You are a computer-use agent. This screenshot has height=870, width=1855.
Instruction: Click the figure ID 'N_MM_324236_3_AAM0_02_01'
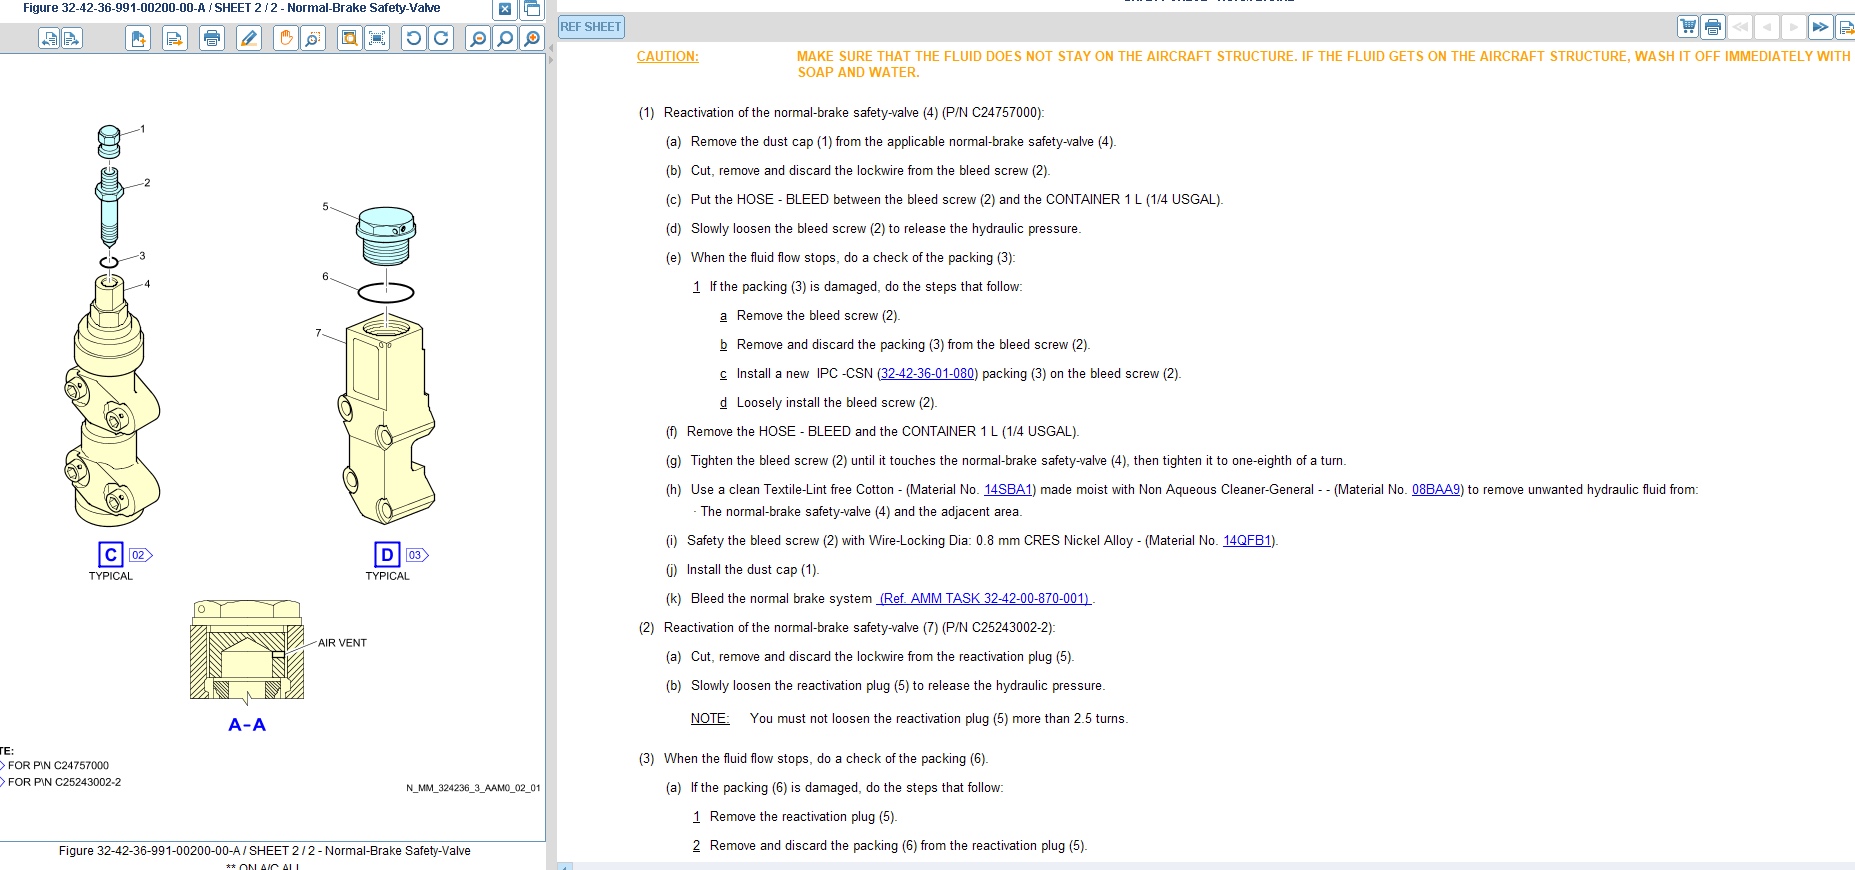(x=473, y=788)
